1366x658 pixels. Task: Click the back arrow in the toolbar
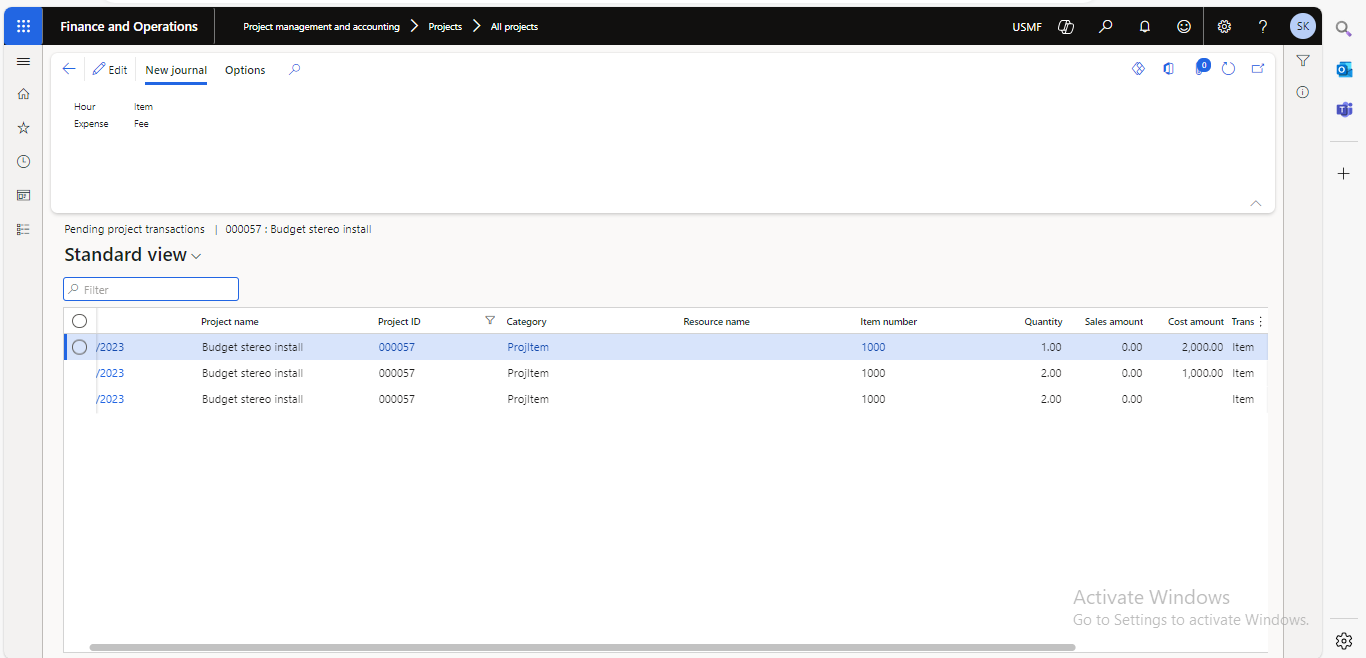coord(69,69)
